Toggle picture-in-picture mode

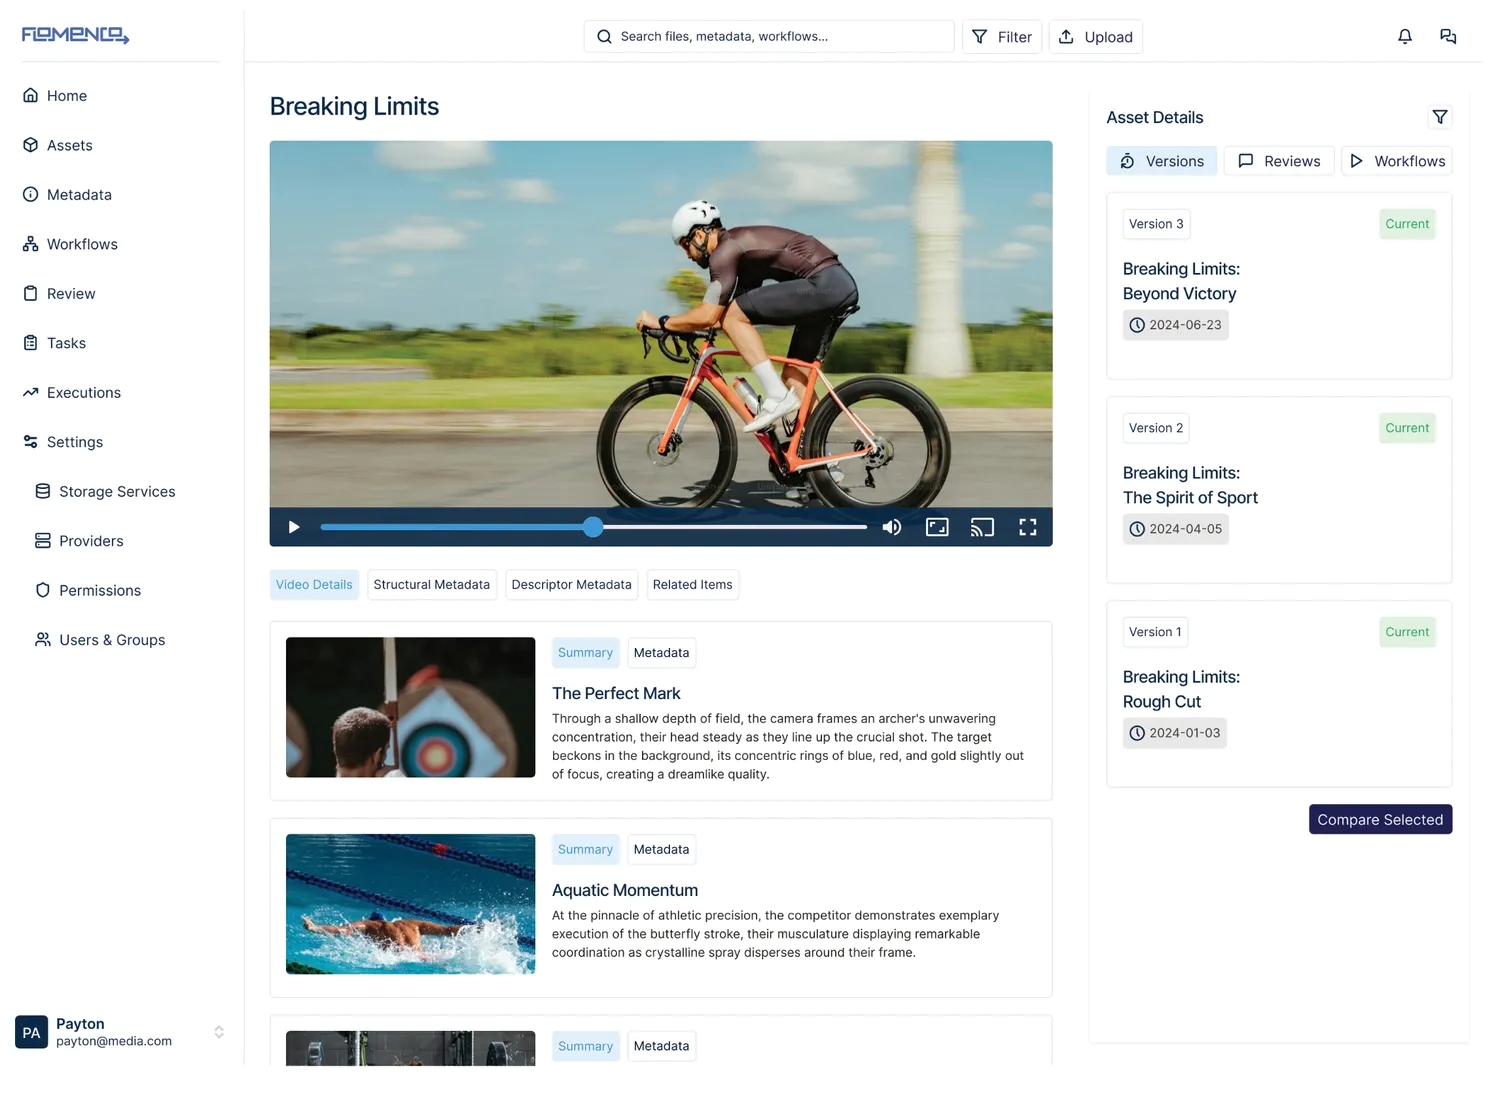937,527
